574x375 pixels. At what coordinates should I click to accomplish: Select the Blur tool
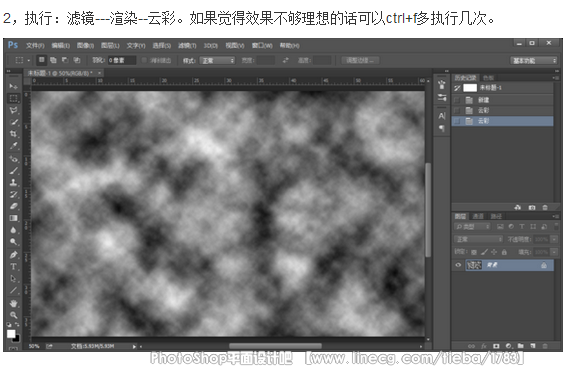coord(13,230)
